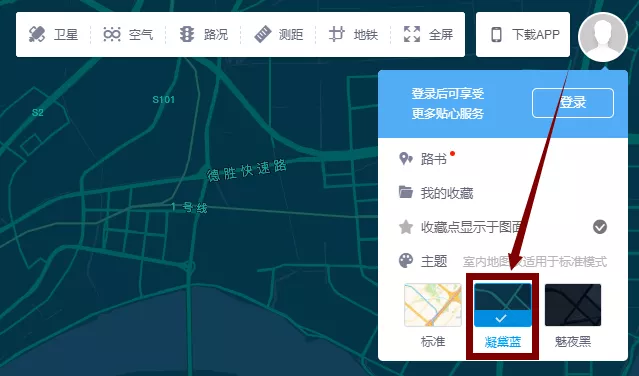Viewport: 639px width, 376px height.
Task: Click the 我的收藏 folder icon
Action: [x=405, y=192]
